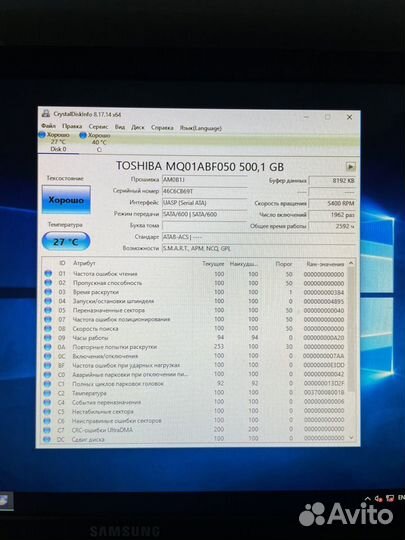Click the Возможности field S.M.A.R.T., APM, NCQ
This screenshot has width=405, height=540.
pyautogui.click(x=259, y=248)
